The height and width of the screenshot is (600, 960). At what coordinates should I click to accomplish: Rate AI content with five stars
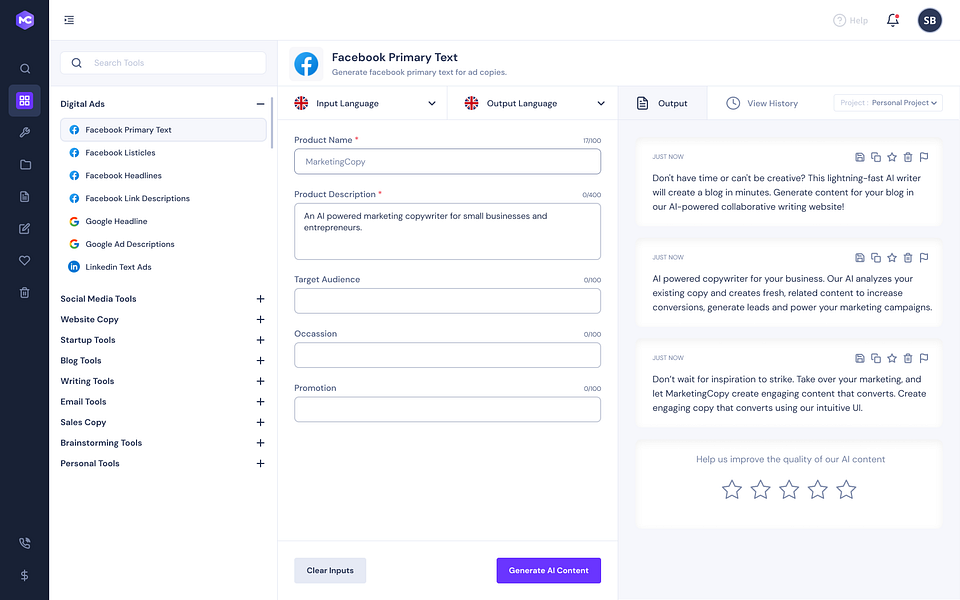point(846,490)
